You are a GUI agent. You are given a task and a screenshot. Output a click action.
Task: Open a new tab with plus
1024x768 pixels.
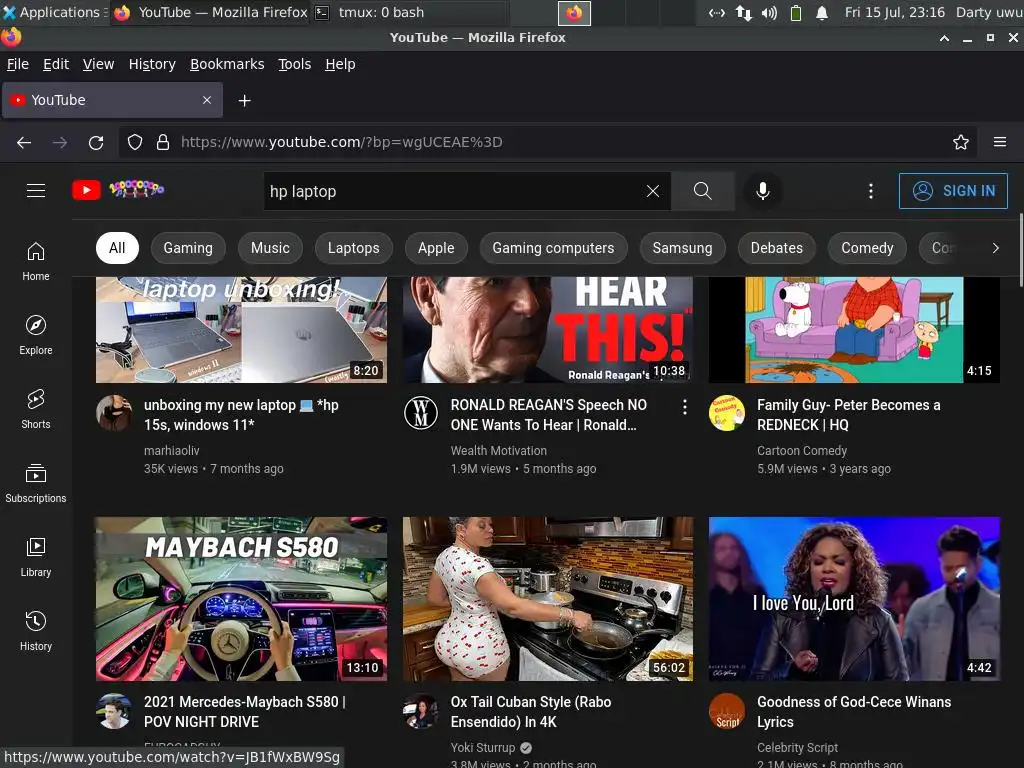(x=244, y=101)
